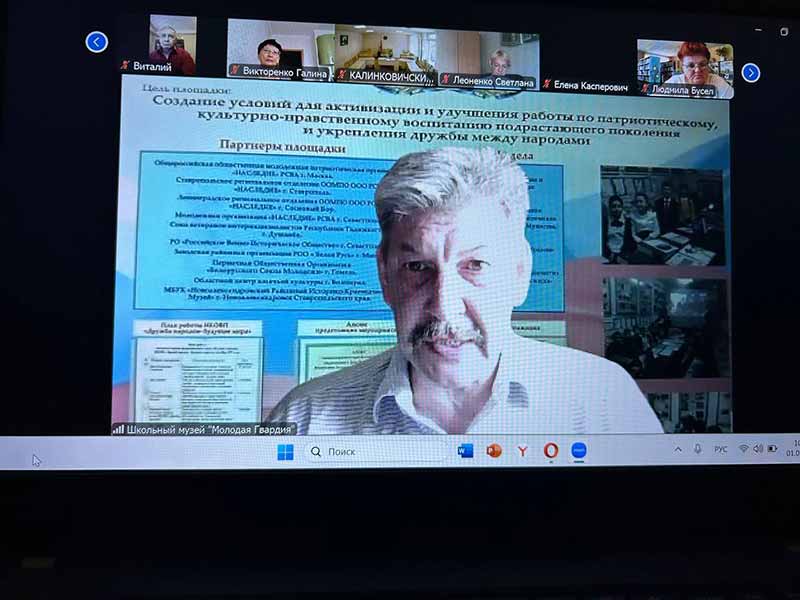Click the battery icon in tray
The image size is (800, 600).
772,448
